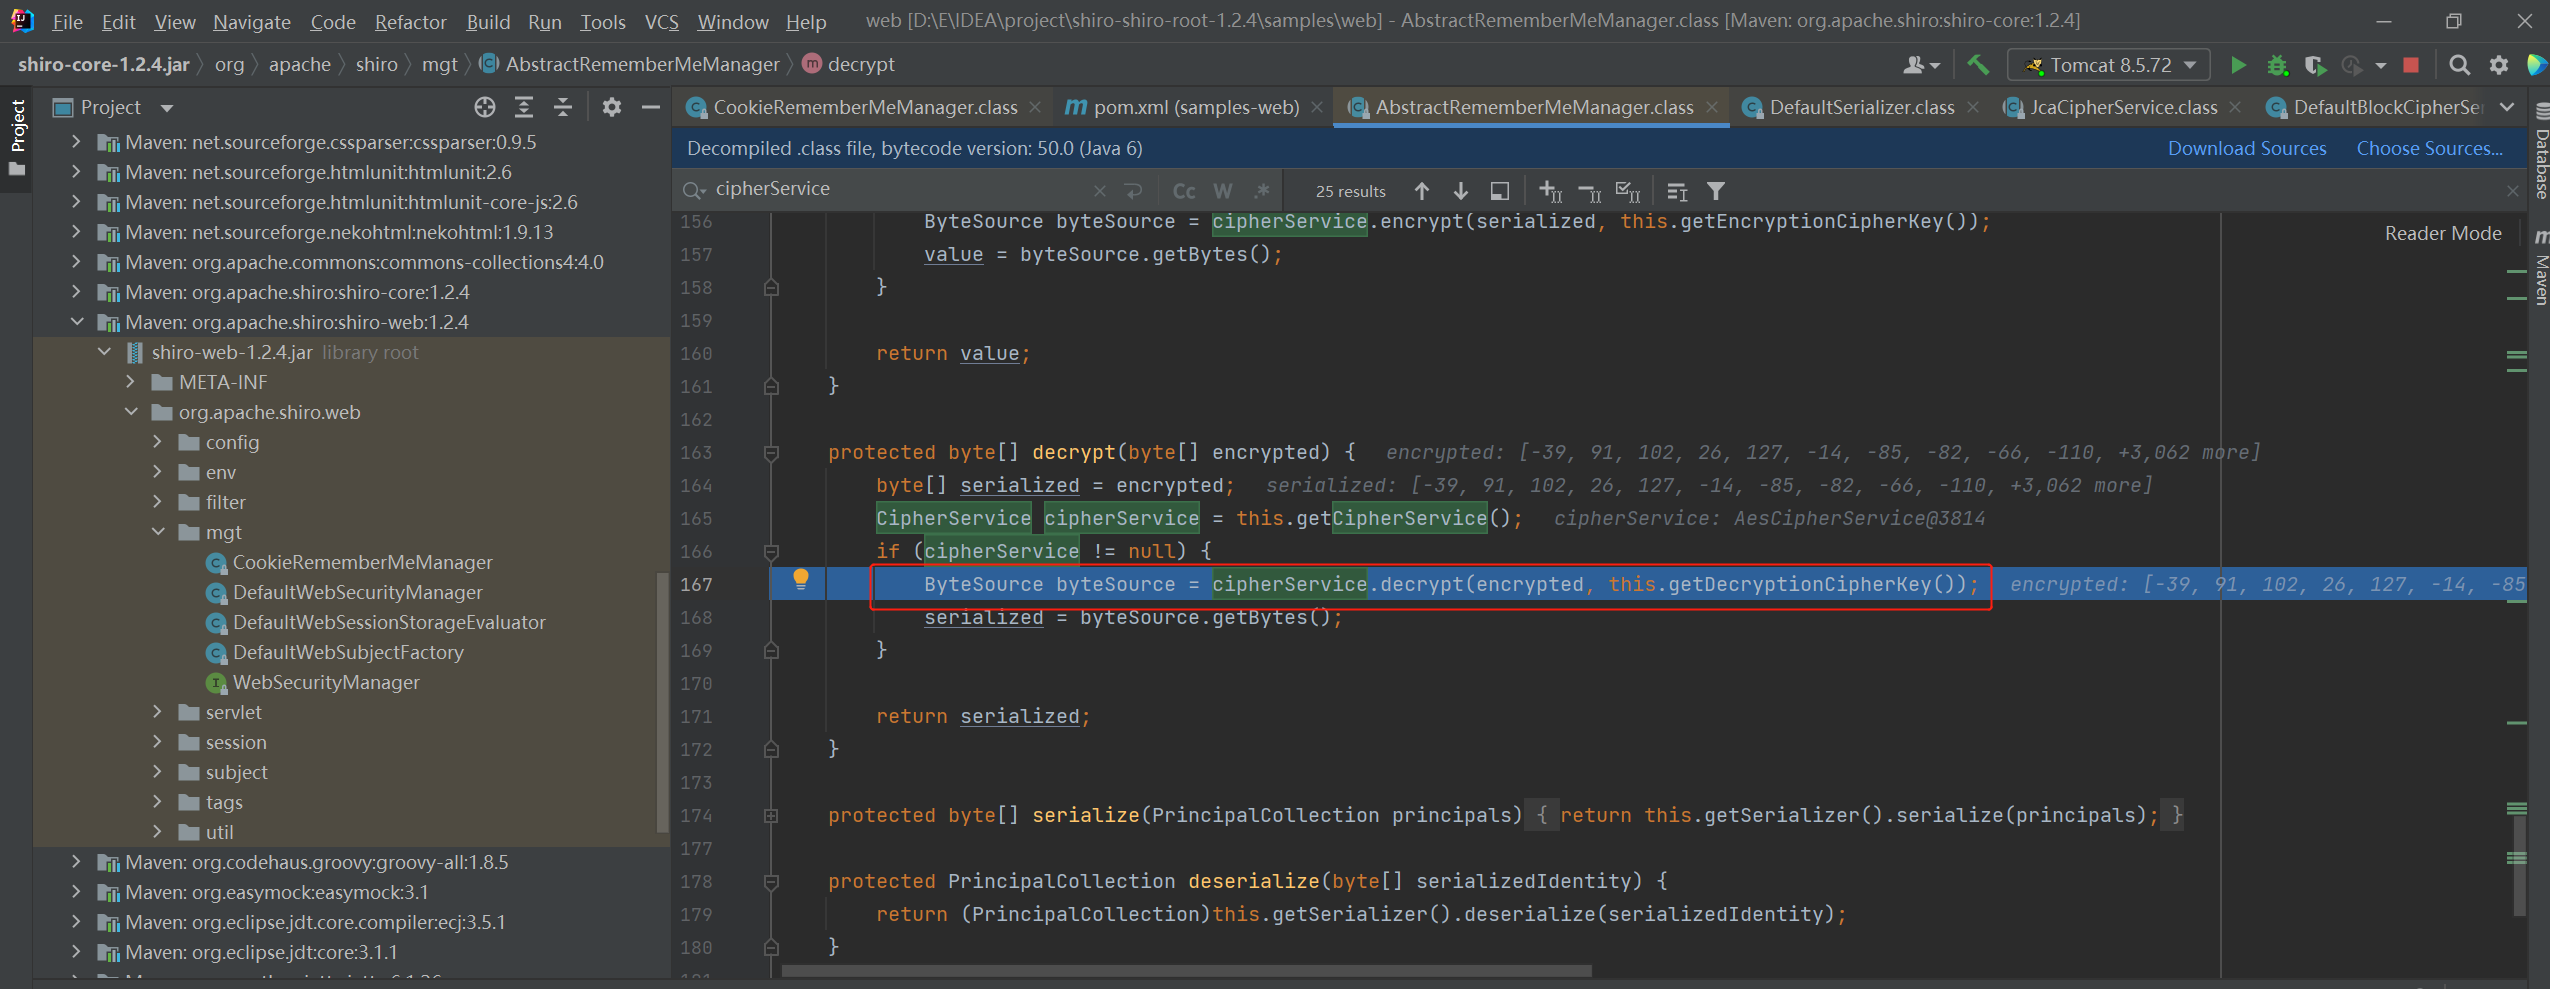Switch to pom.xml (samples-web) tab
The width and height of the screenshot is (2550, 989).
[x=1196, y=107]
